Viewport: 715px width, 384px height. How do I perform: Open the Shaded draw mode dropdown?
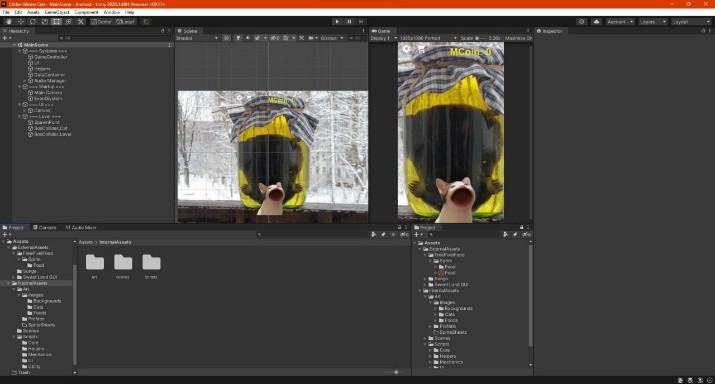pyautogui.click(x=197, y=38)
